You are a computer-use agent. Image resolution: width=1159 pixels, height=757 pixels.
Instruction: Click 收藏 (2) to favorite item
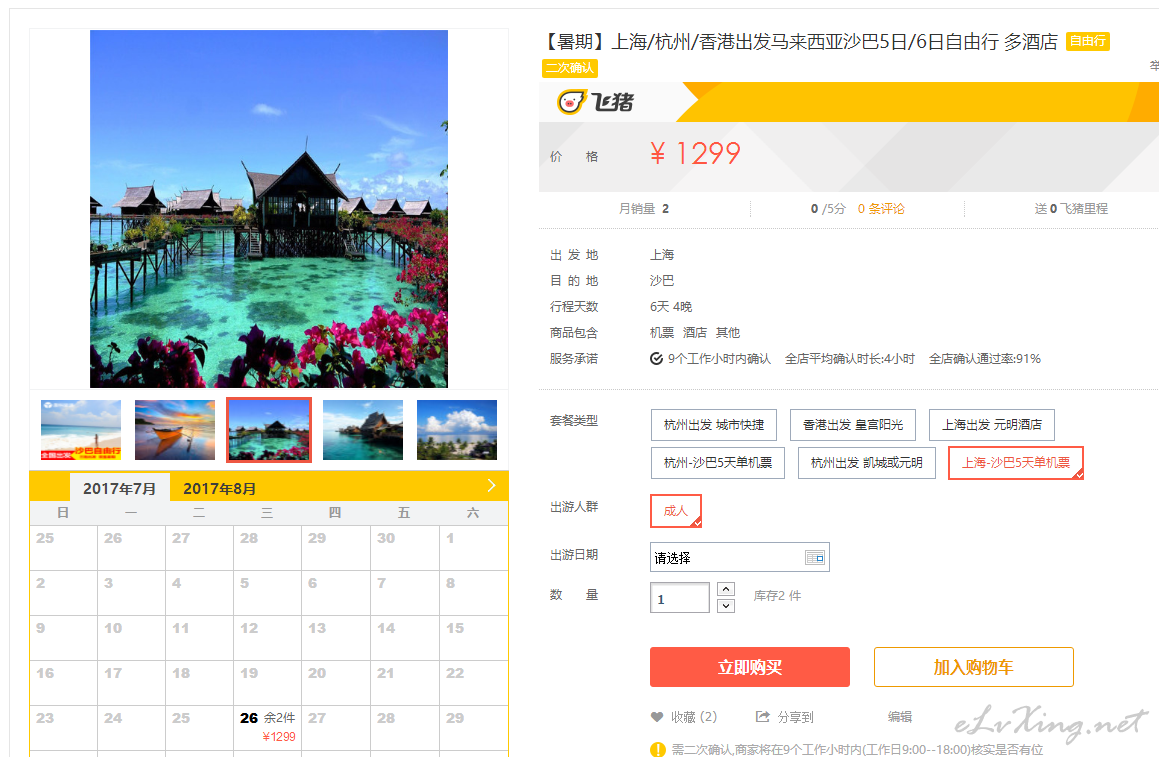[693, 717]
